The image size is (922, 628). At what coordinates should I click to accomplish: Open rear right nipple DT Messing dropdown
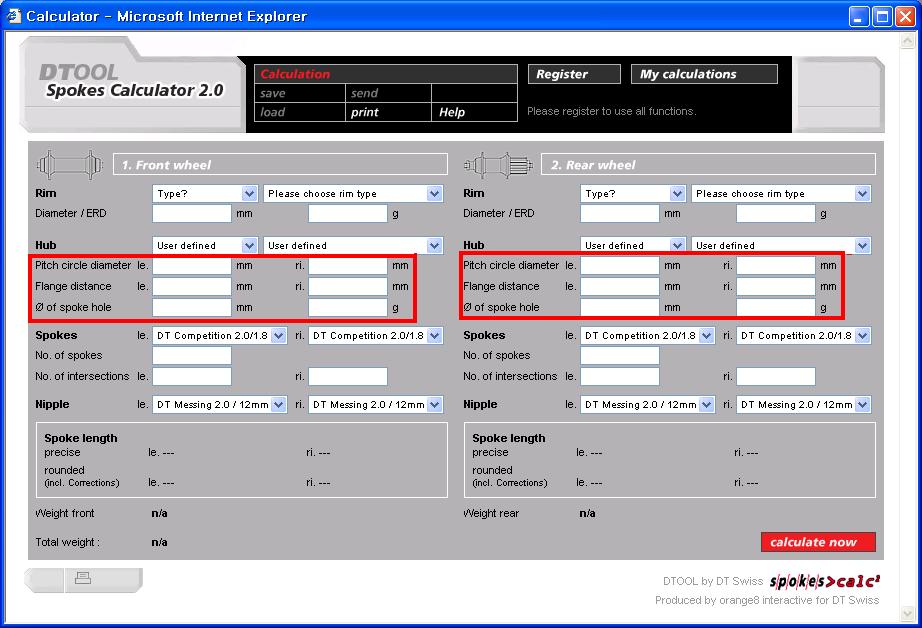(x=804, y=405)
